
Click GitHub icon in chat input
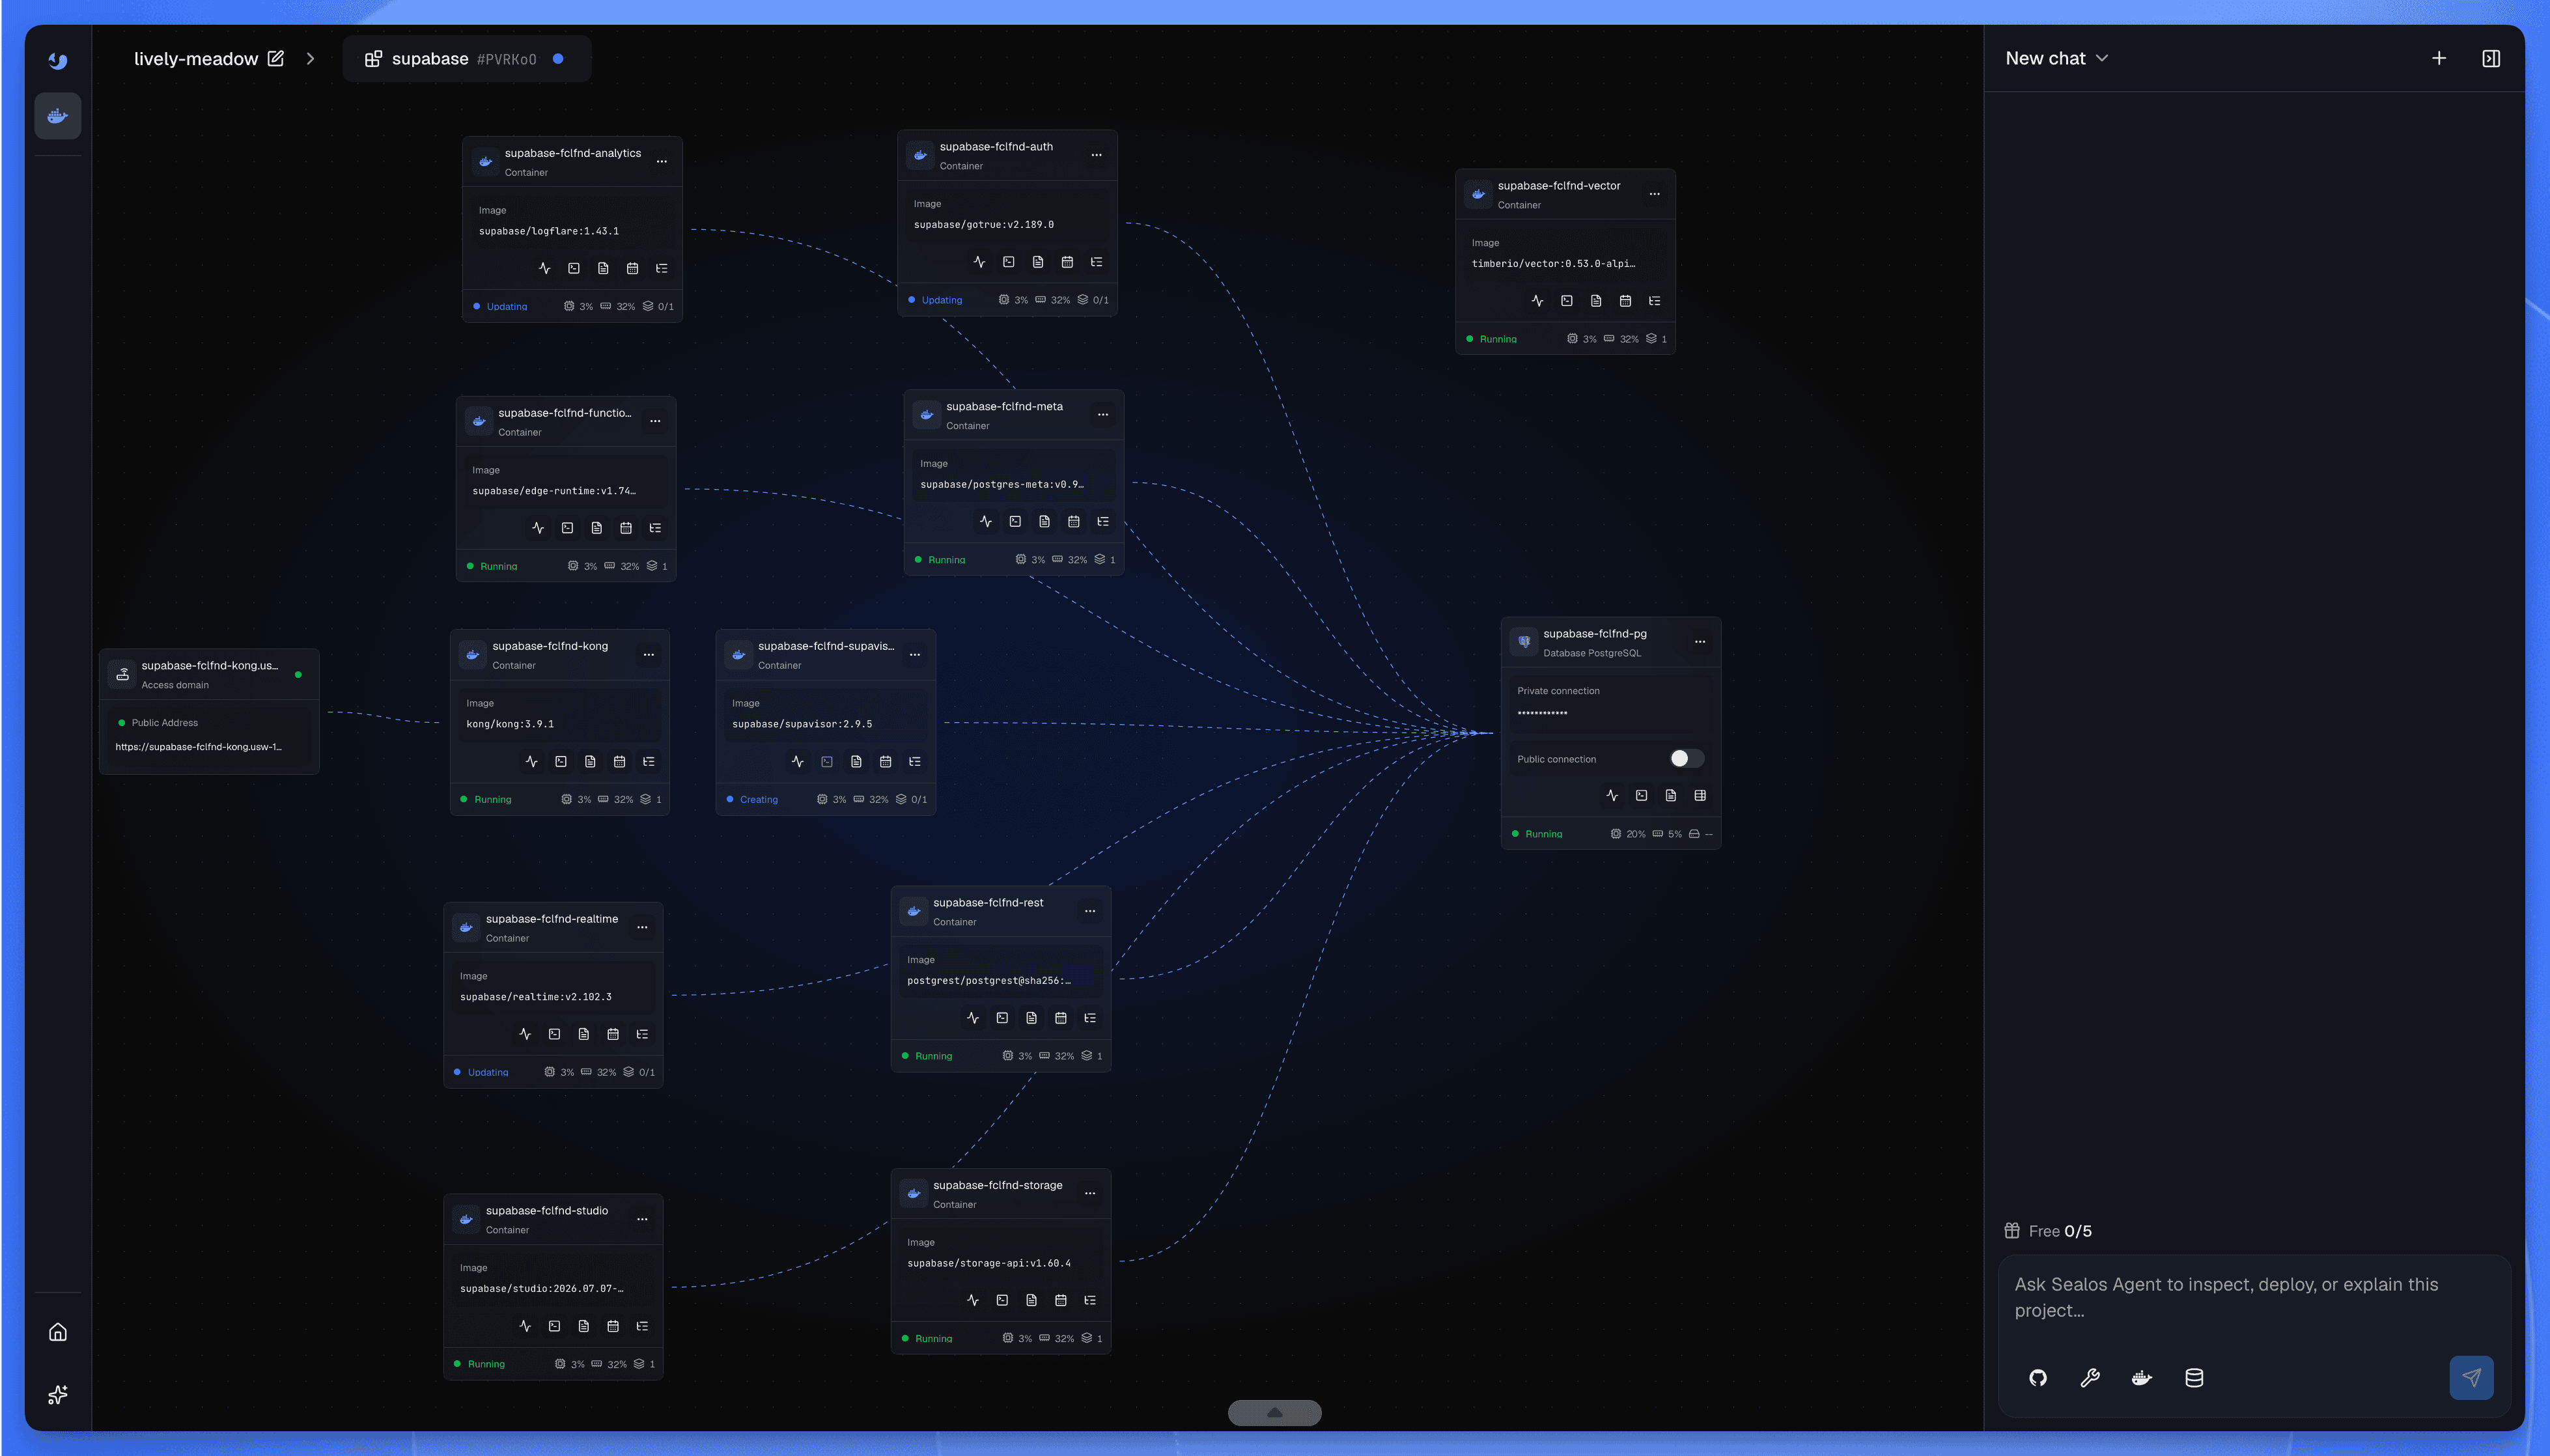[x=2038, y=1378]
